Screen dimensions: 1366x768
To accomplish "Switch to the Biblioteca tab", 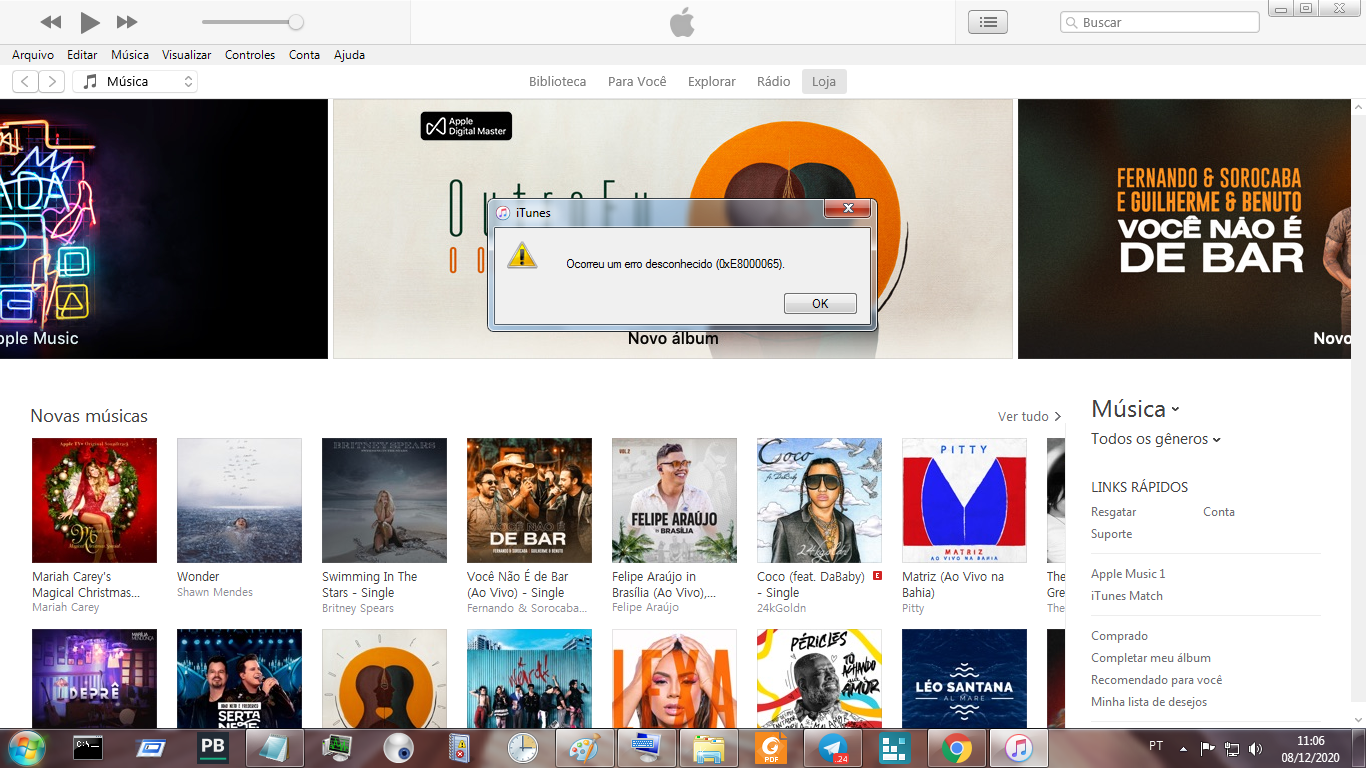I will pos(558,82).
